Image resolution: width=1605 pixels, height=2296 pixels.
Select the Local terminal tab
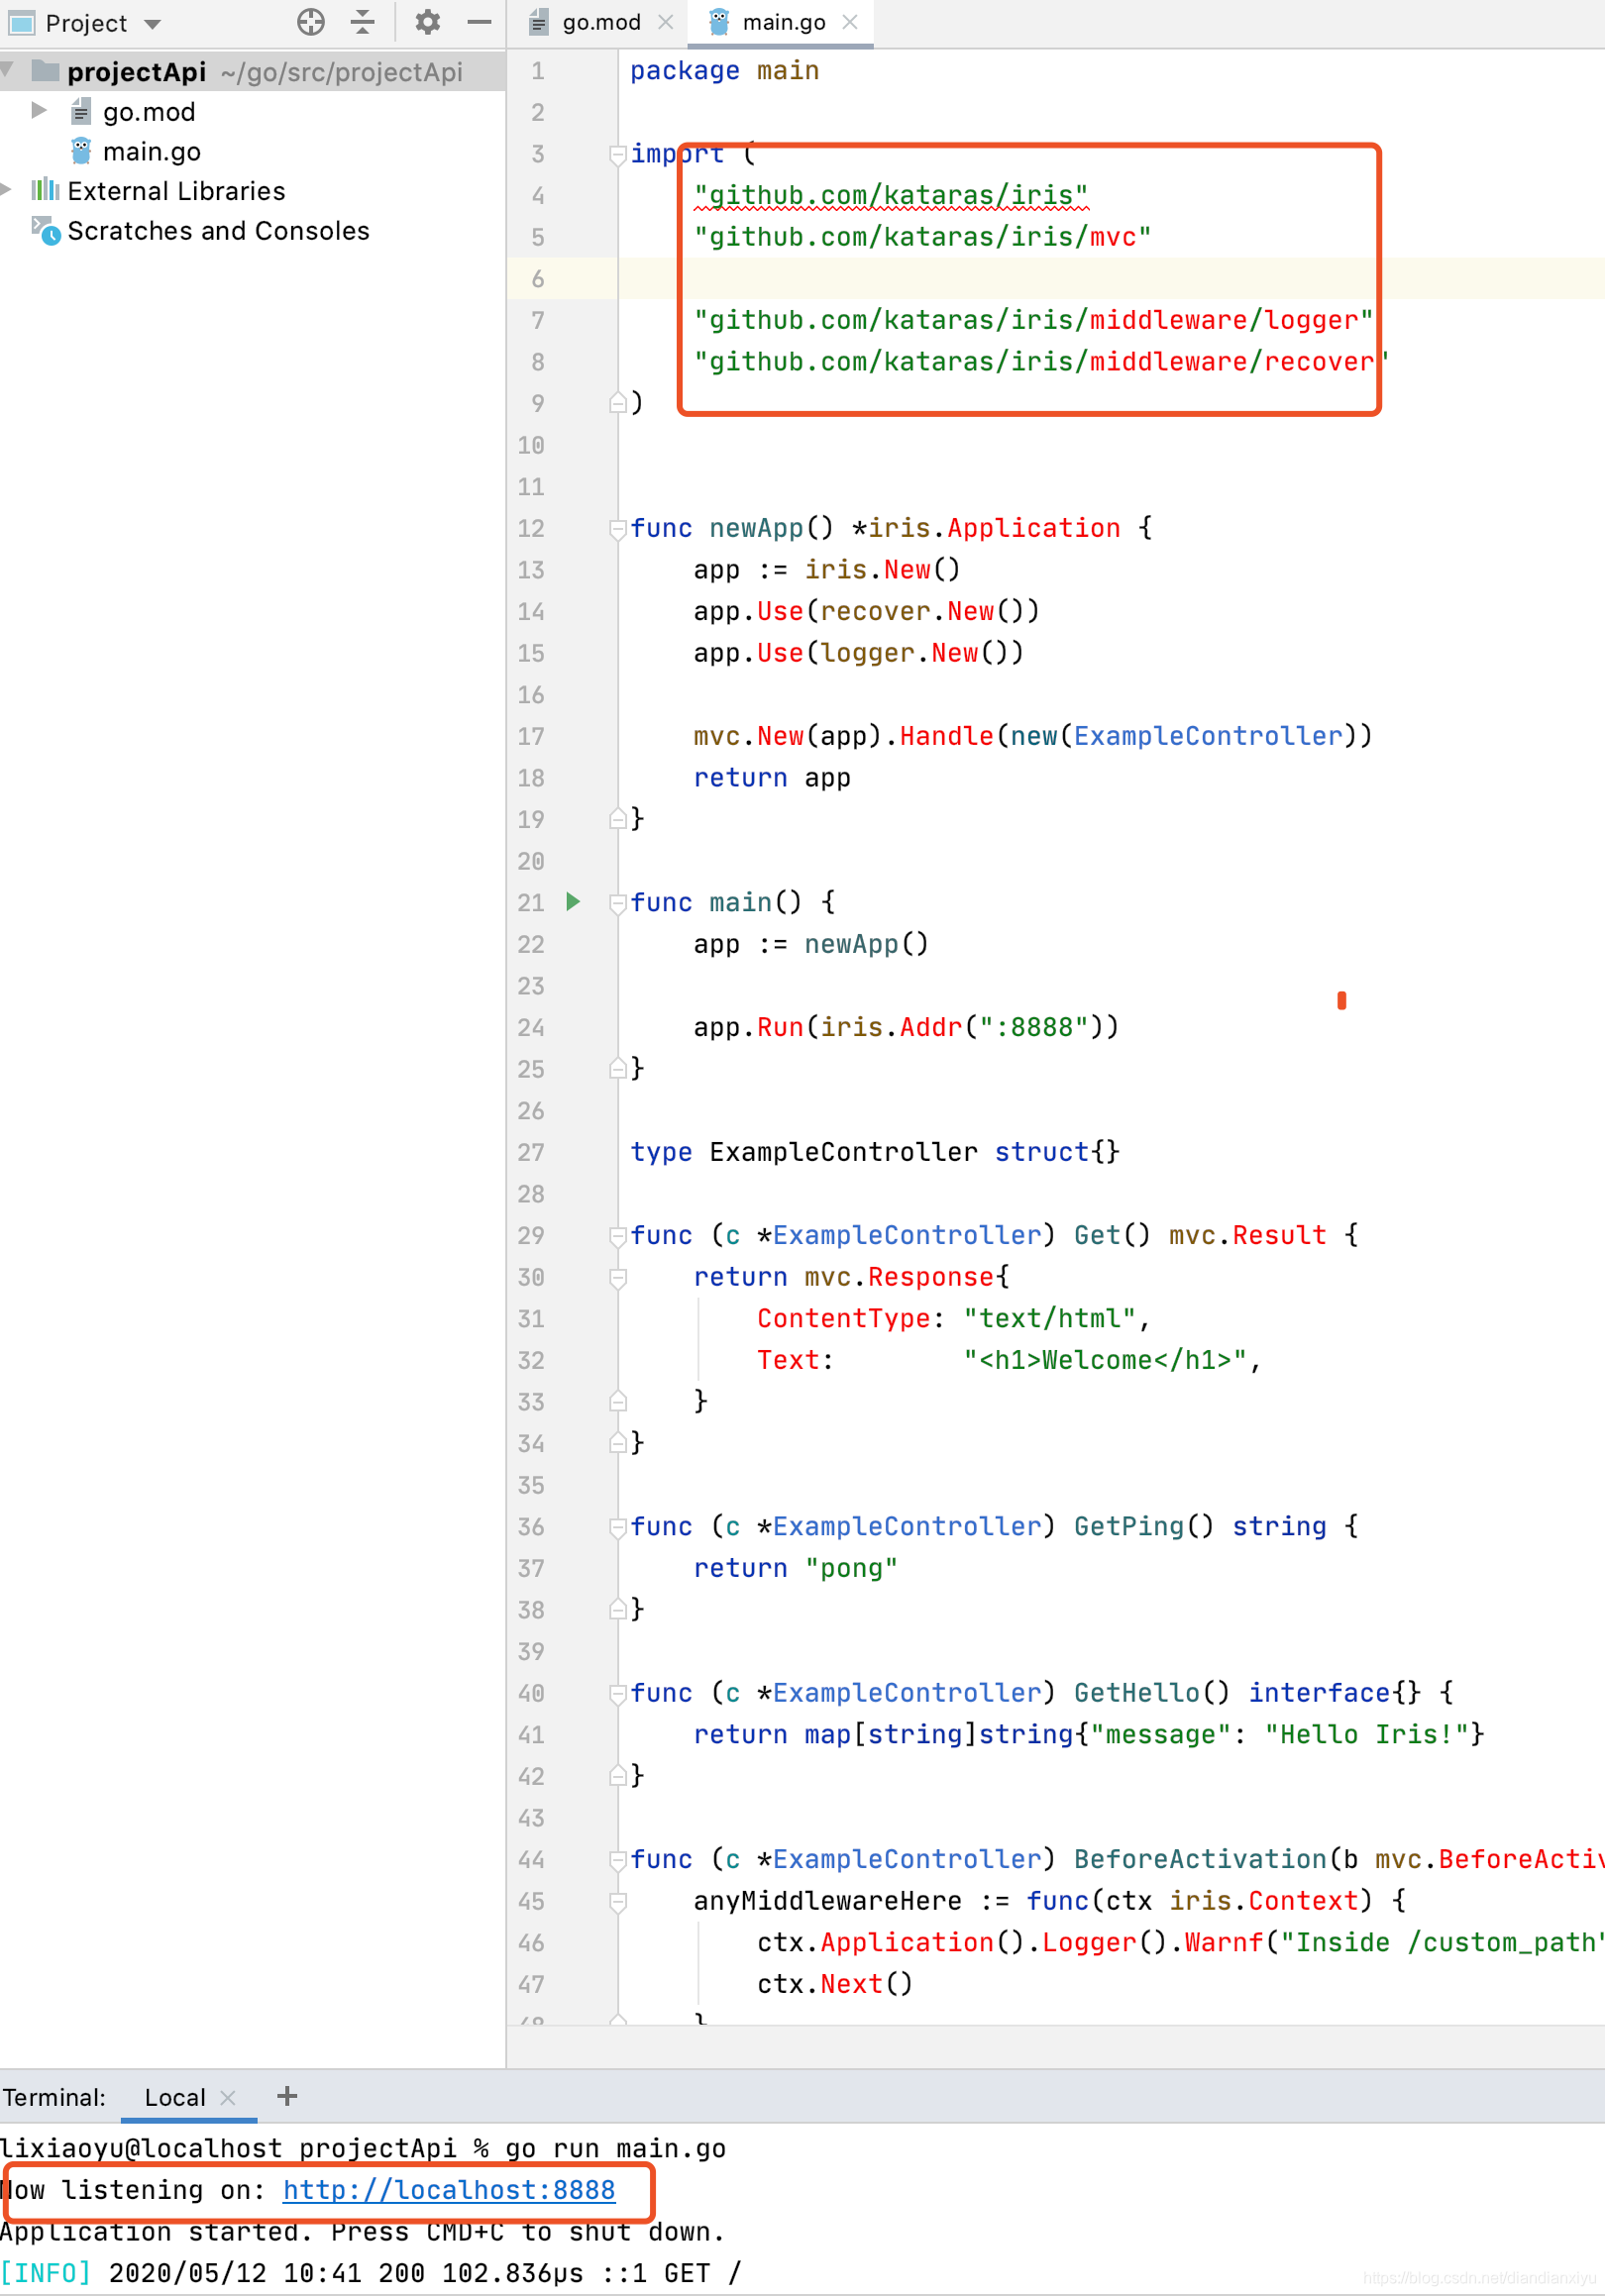175,2097
